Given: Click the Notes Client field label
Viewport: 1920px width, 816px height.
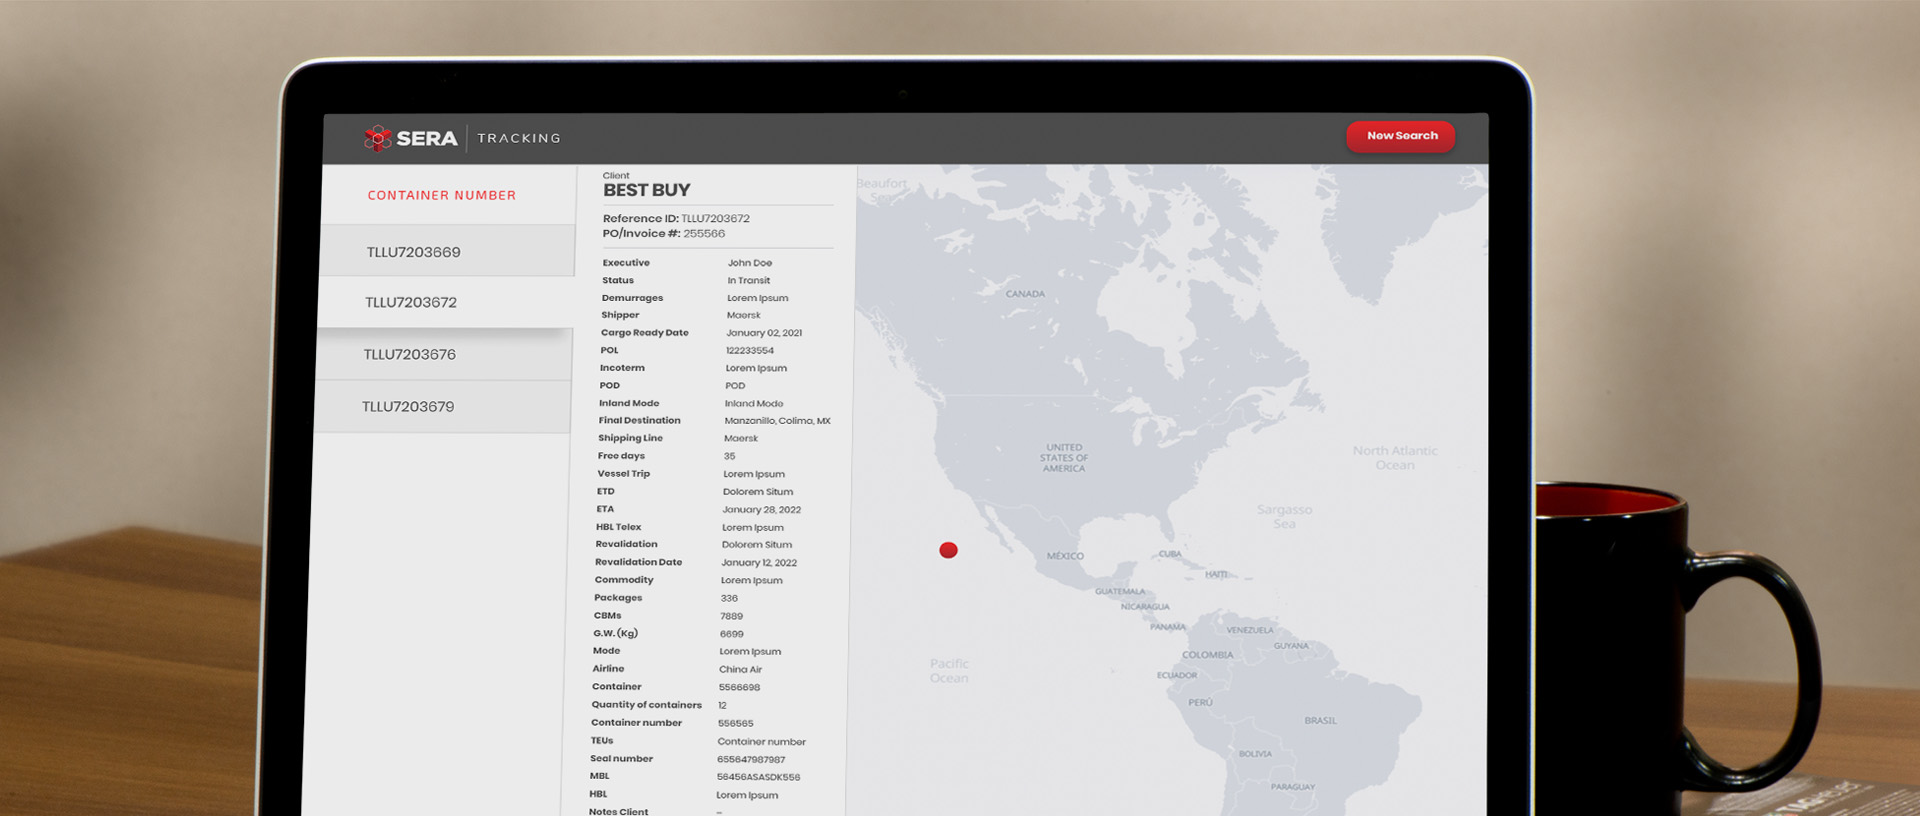Looking at the screenshot, I should [x=618, y=811].
